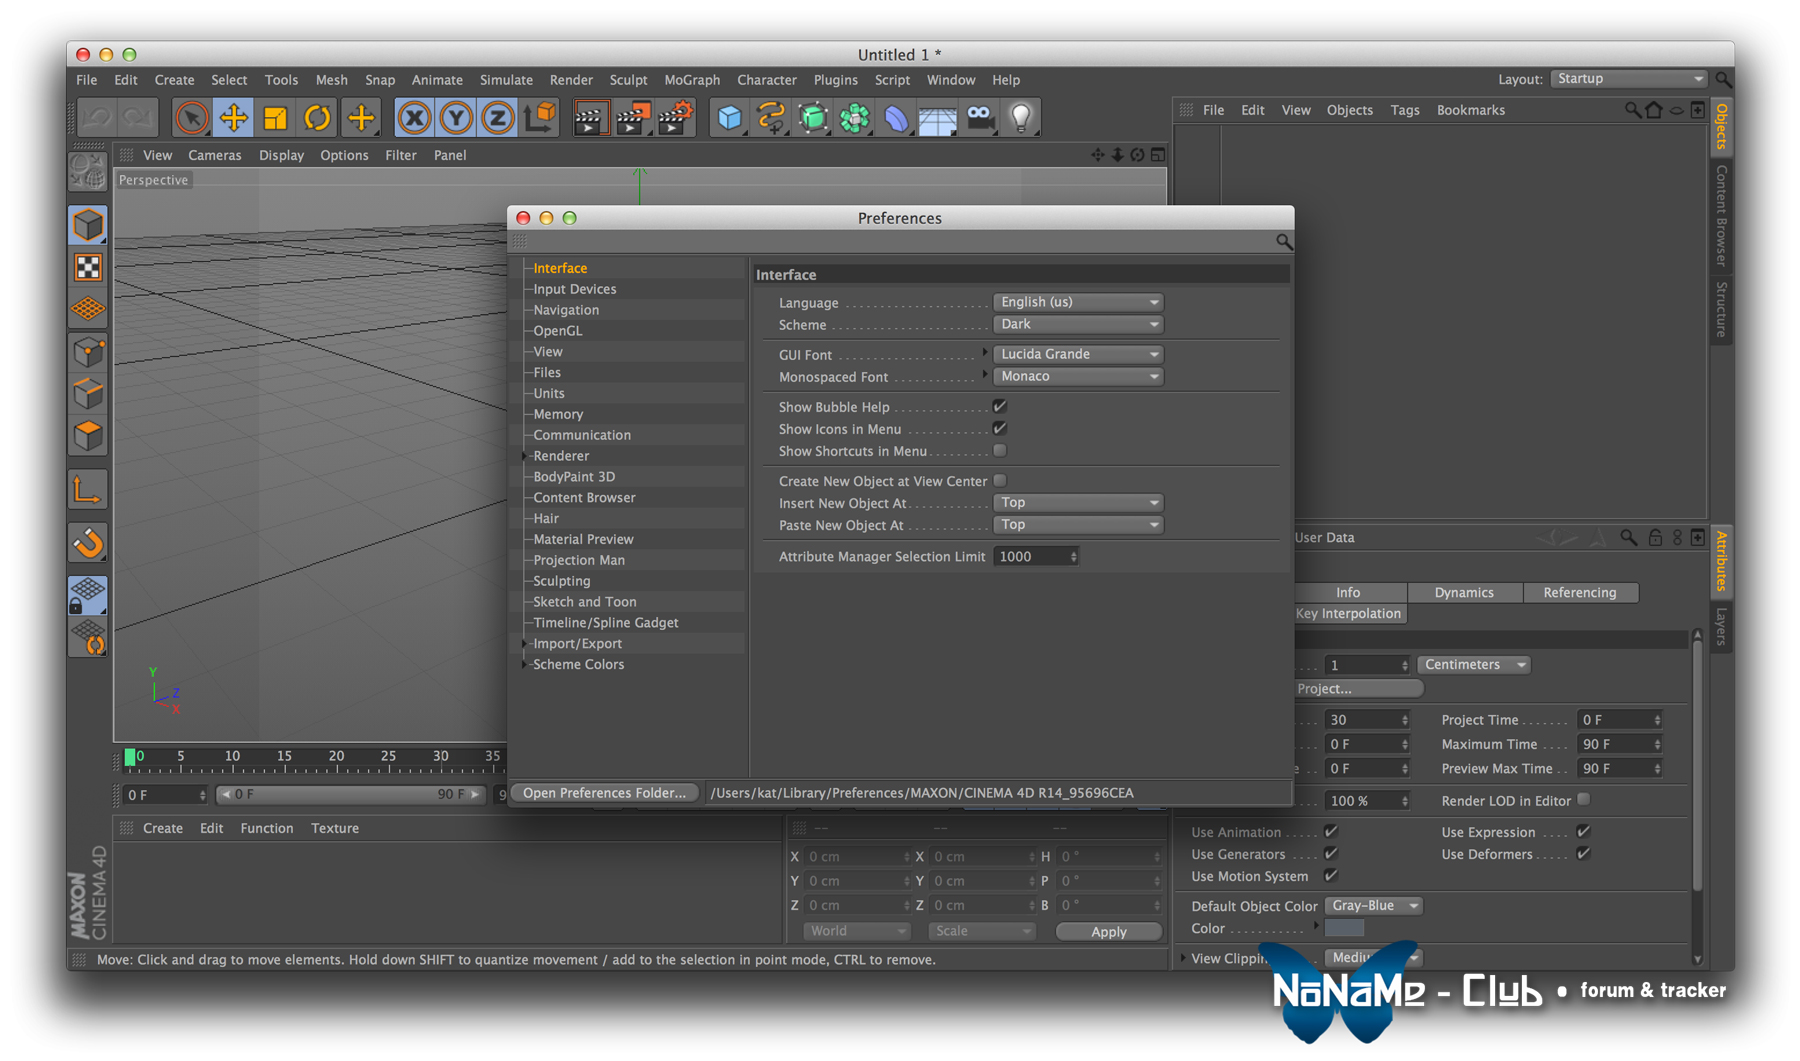The image size is (1800, 1061).
Task: Activate the Move tool
Action: (234, 118)
